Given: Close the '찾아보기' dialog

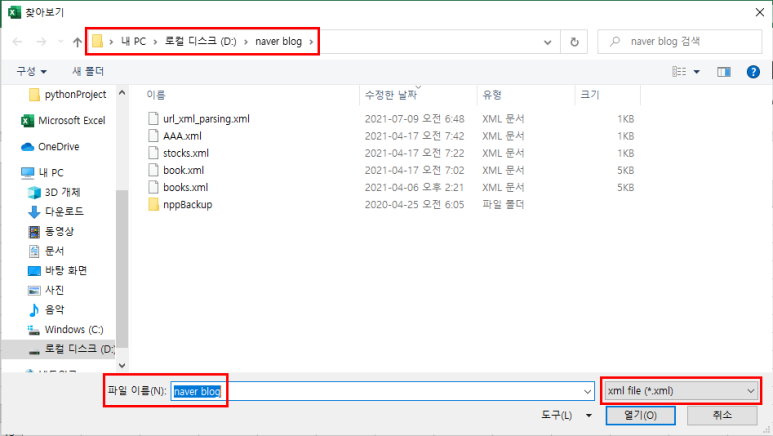Looking at the screenshot, I should [760, 12].
